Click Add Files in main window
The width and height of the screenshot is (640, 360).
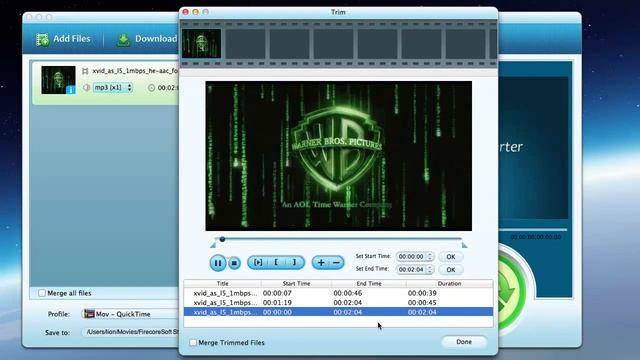tap(63, 39)
